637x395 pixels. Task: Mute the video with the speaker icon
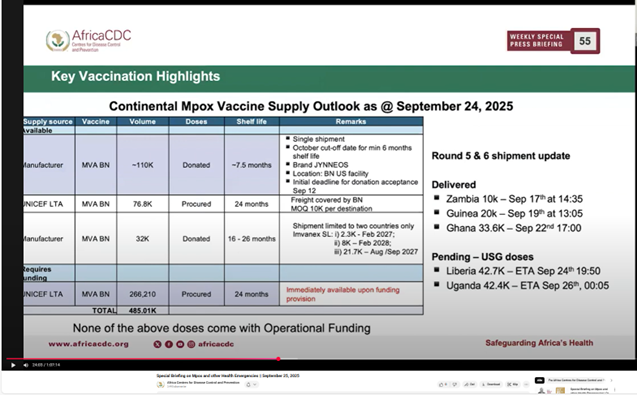(x=26, y=365)
